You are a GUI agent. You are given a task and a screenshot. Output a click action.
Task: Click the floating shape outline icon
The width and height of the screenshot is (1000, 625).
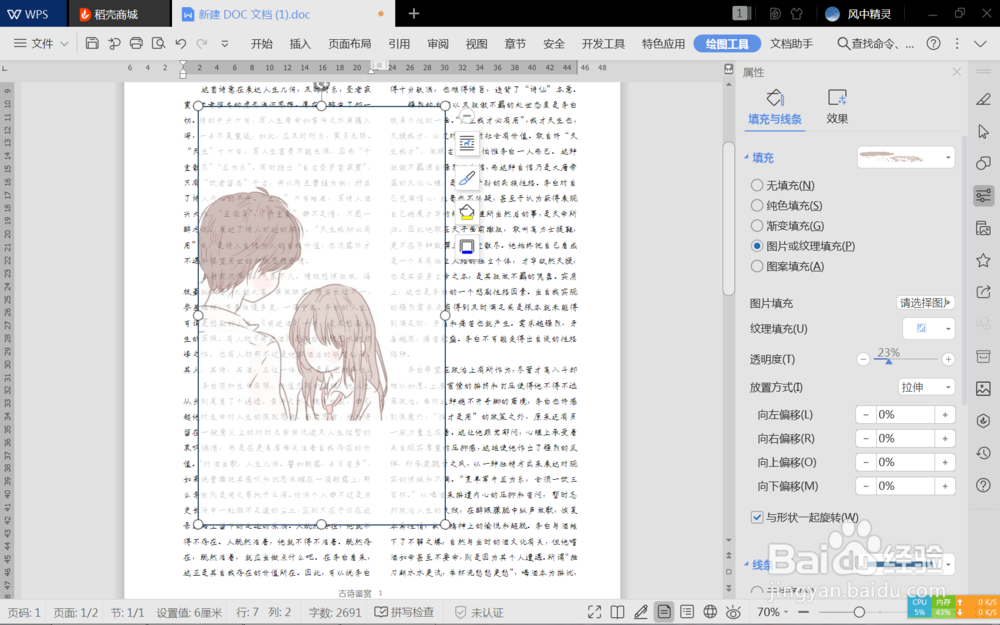(467, 247)
